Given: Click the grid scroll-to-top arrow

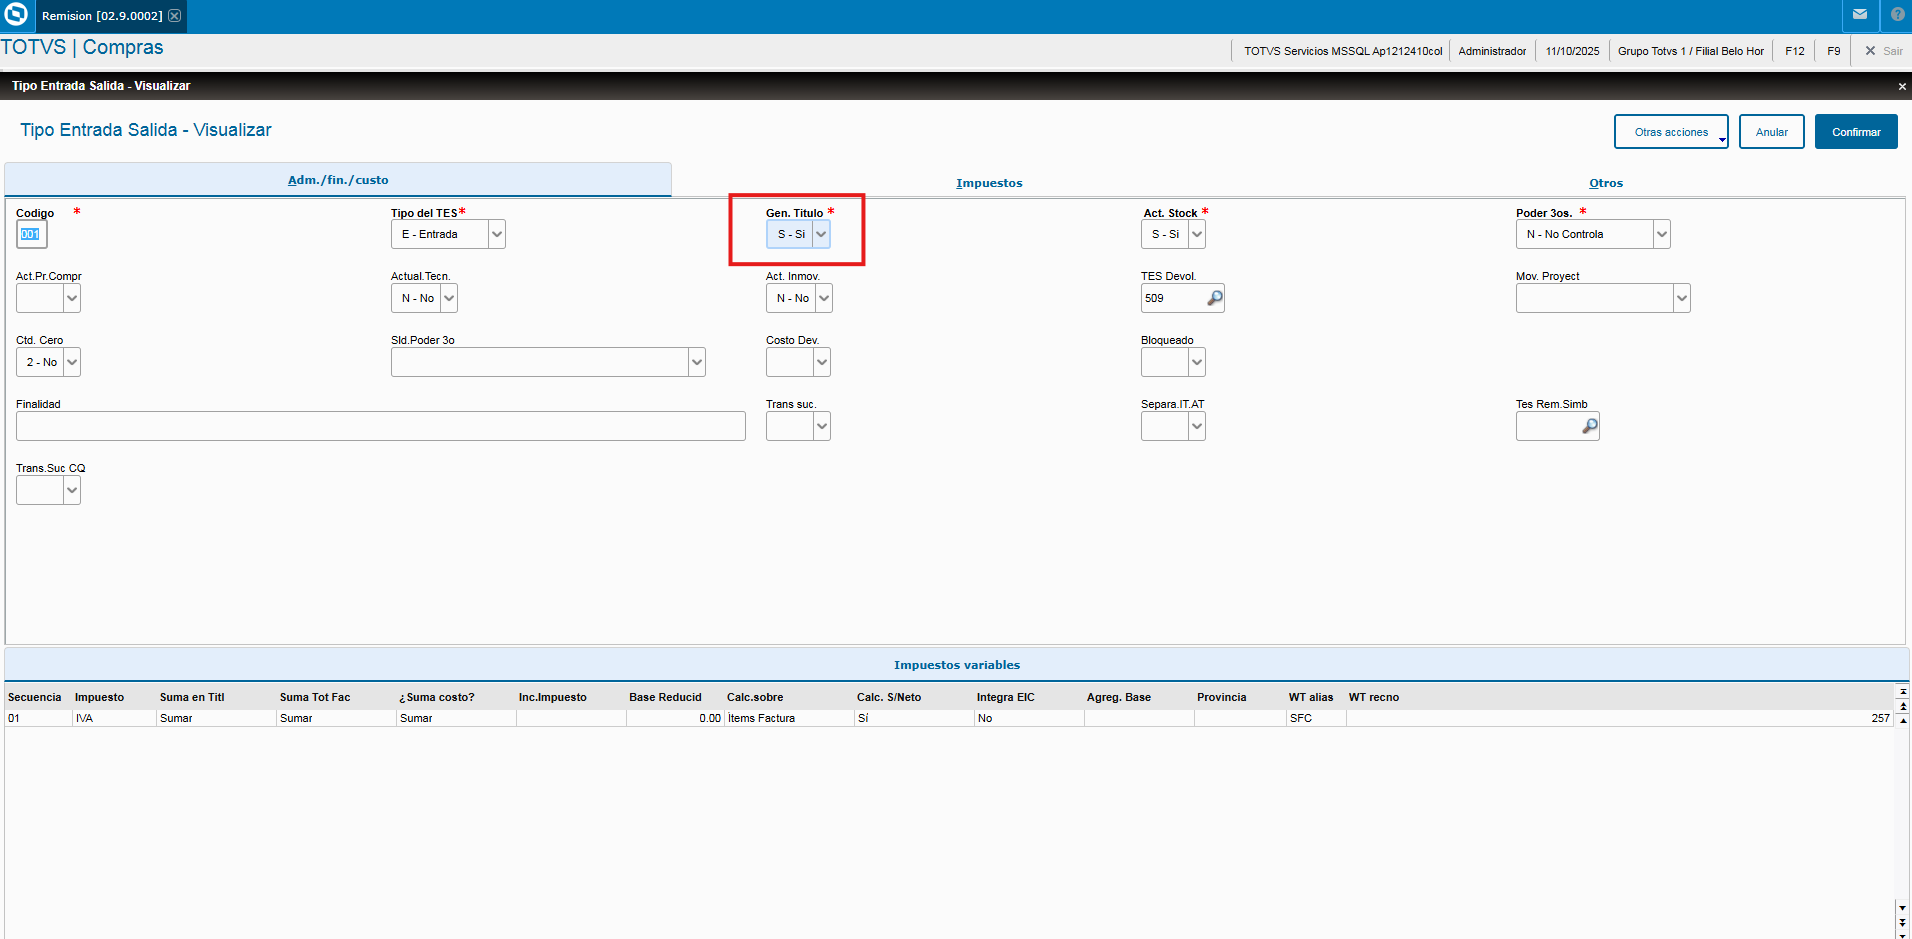Looking at the screenshot, I should [1903, 692].
